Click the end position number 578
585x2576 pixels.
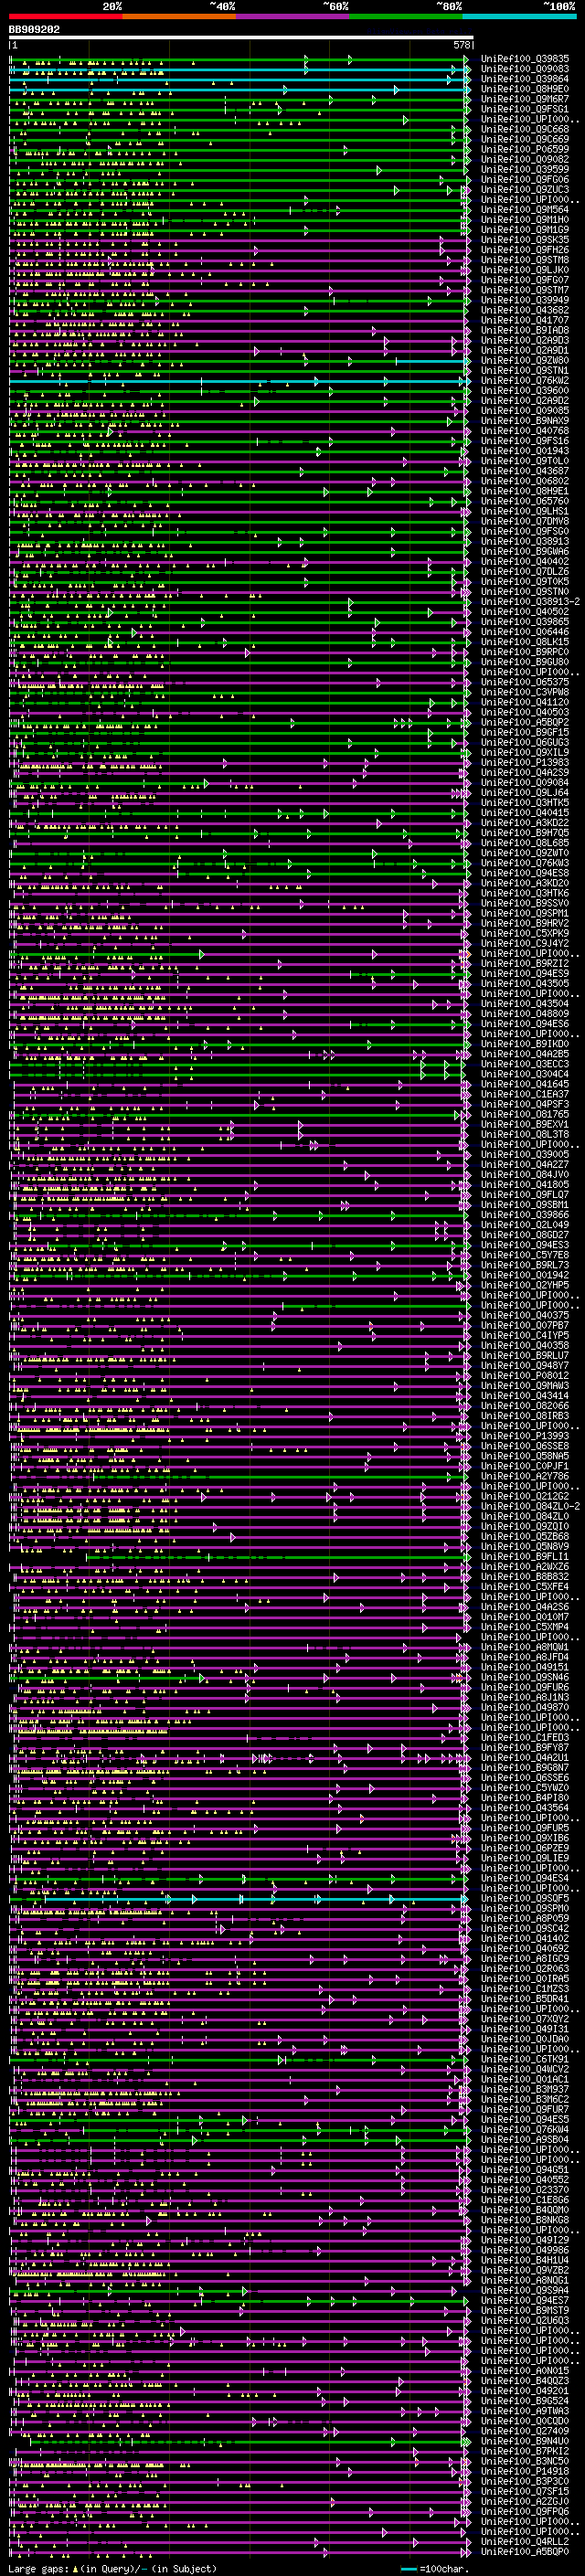(x=462, y=45)
